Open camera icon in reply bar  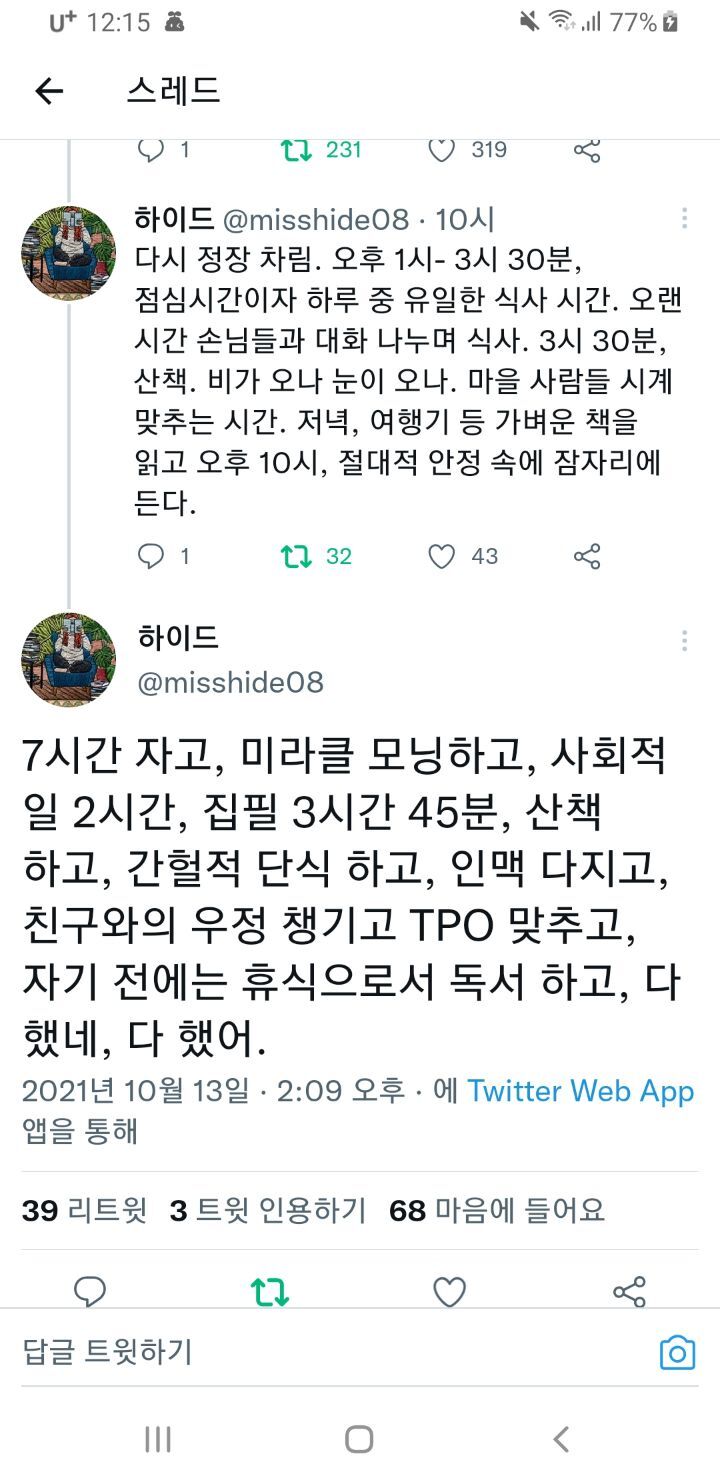(x=677, y=1353)
